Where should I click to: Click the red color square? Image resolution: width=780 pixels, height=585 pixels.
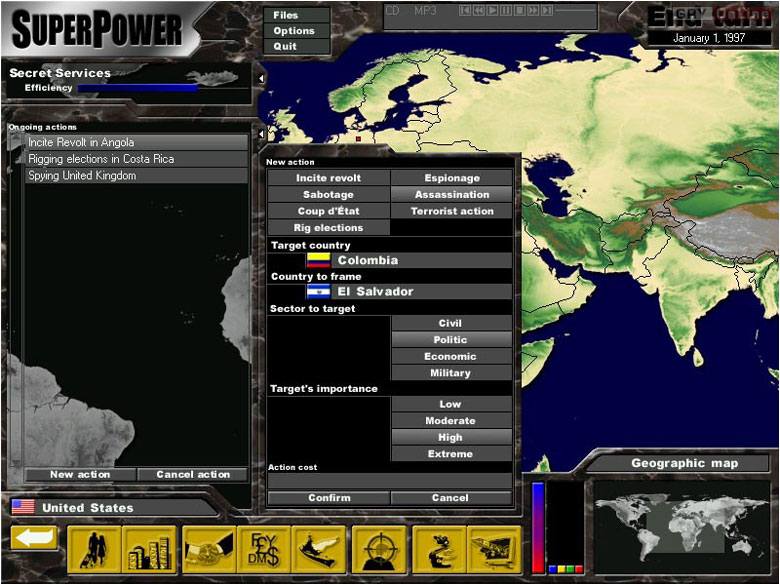point(579,569)
